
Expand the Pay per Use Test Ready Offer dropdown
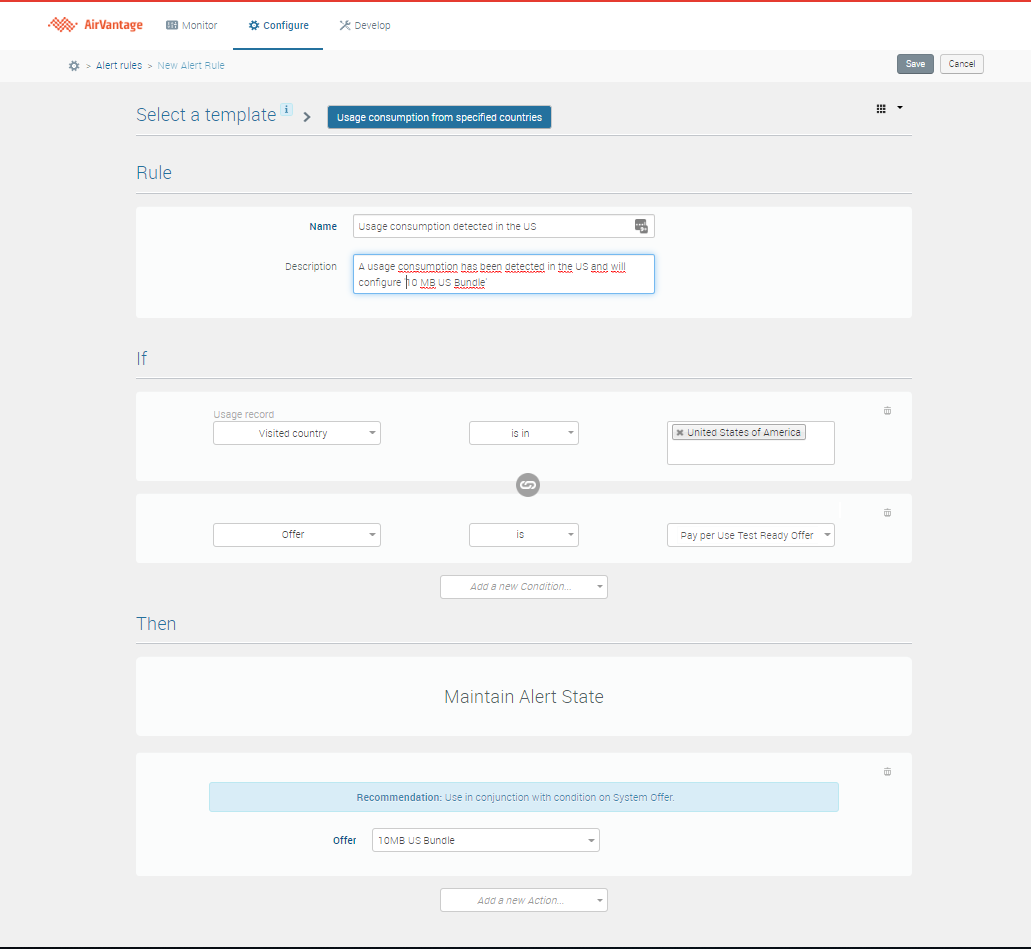[750, 535]
